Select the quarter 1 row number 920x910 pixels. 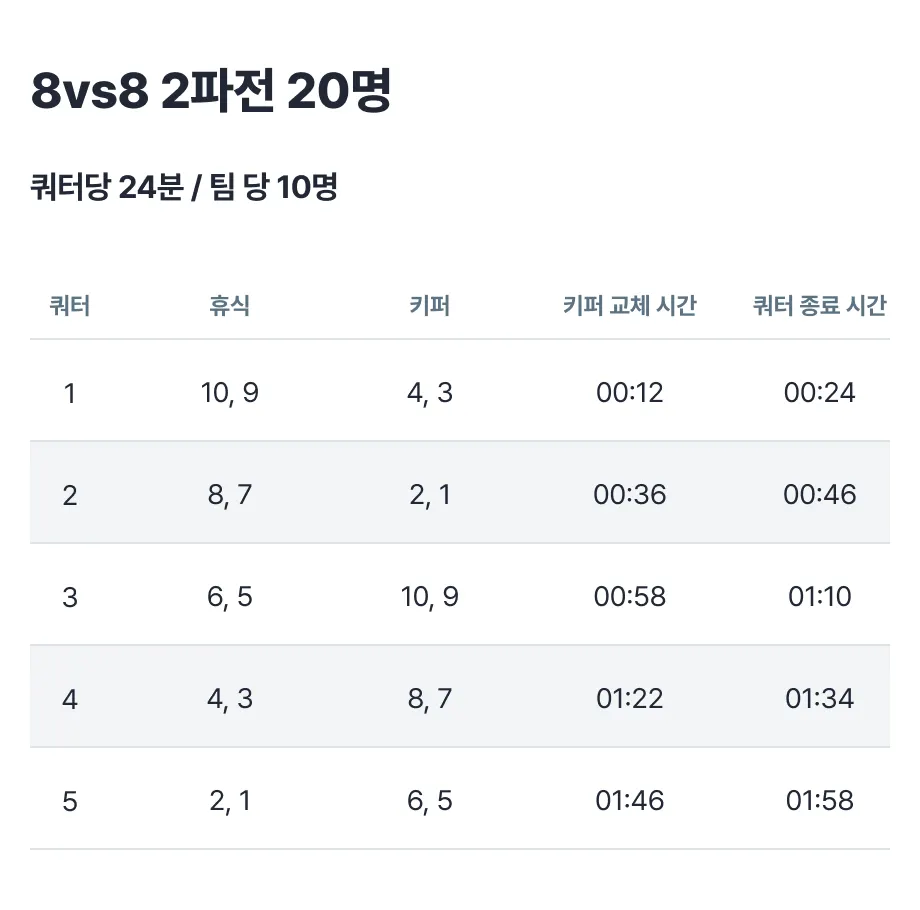pos(70,393)
